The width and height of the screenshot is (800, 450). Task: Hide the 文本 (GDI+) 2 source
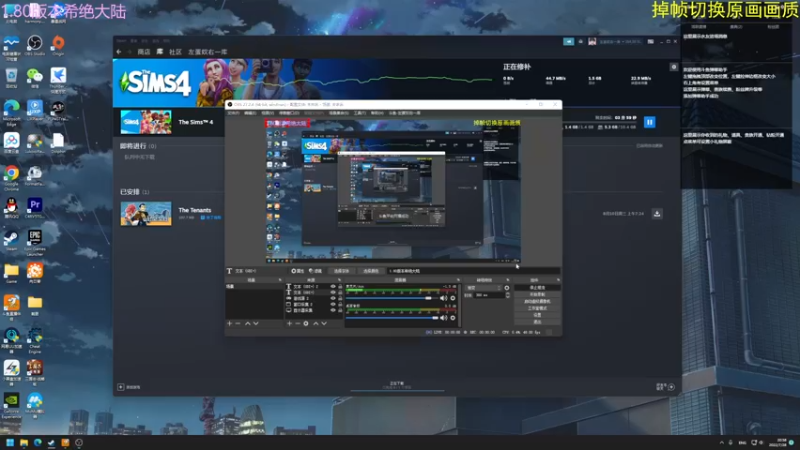click(333, 286)
